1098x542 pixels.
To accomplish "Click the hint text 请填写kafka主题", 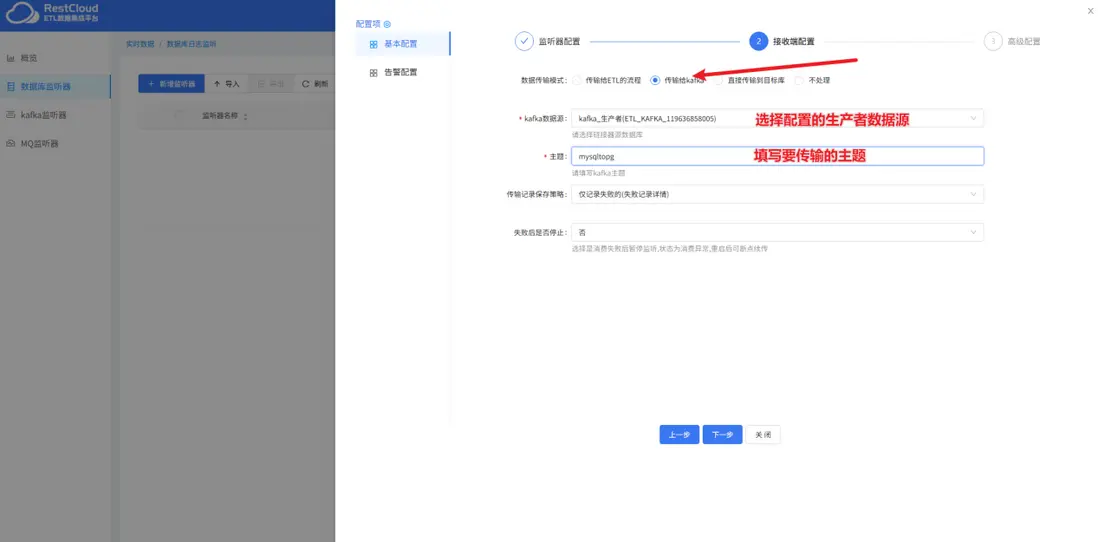I will (598, 172).
